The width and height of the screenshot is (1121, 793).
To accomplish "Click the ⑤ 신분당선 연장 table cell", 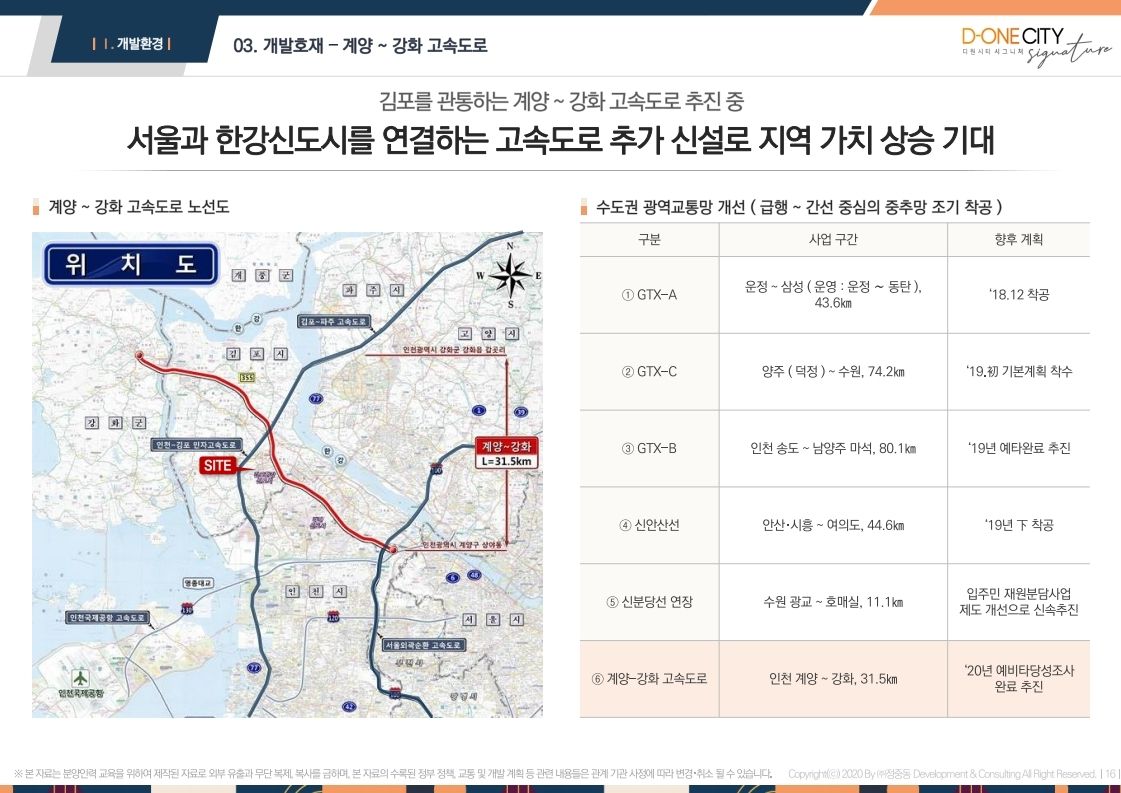I will click(x=649, y=602).
